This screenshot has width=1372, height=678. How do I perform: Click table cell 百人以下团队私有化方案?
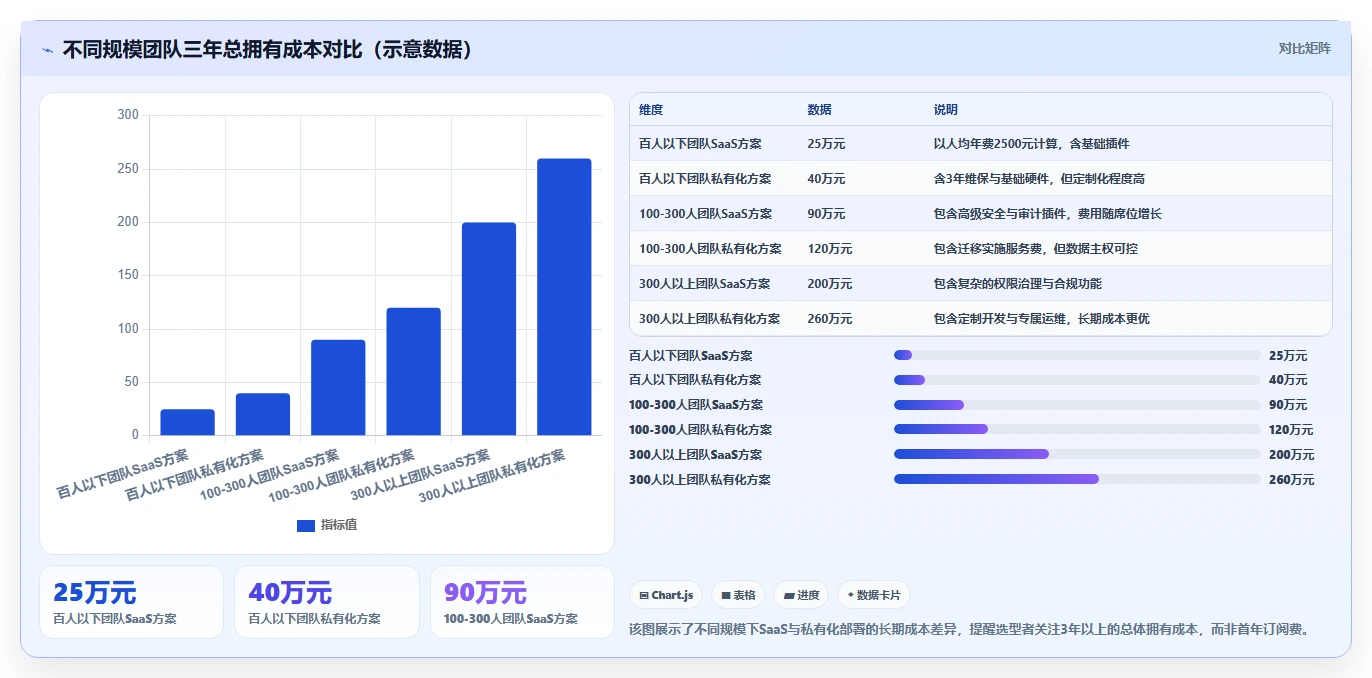tap(705, 179)
